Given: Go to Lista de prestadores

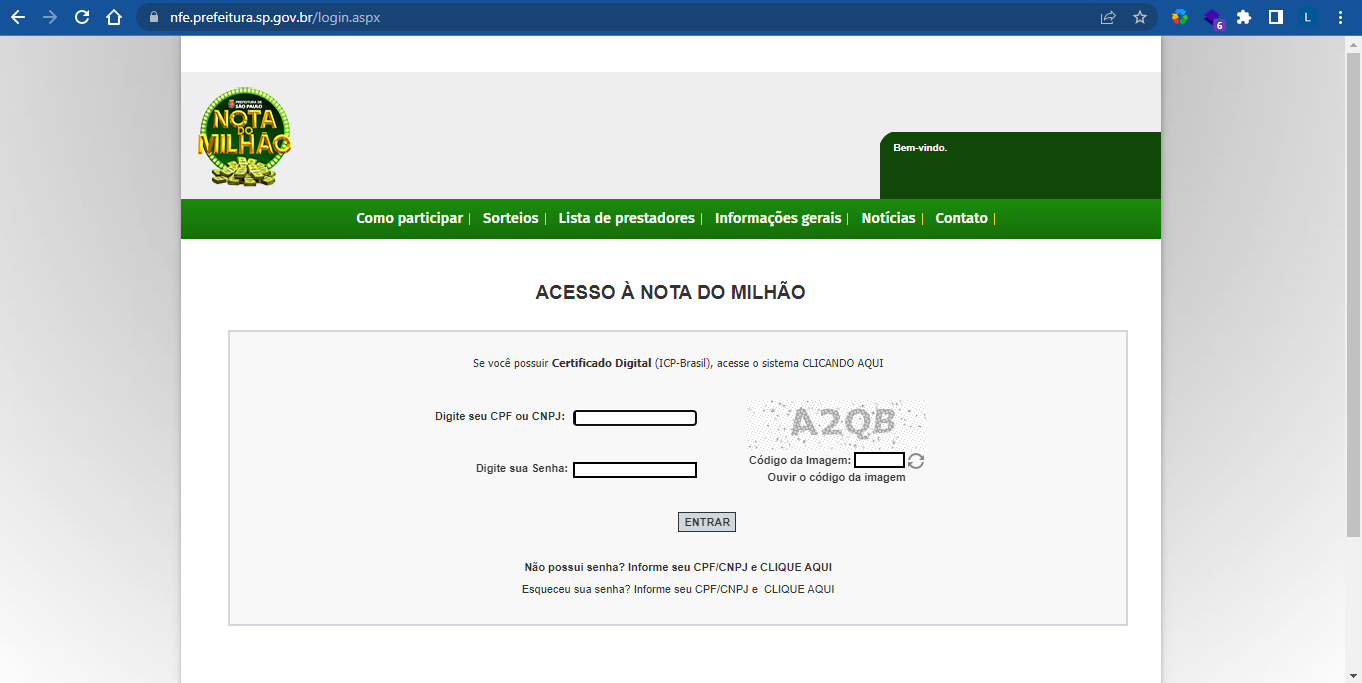Looking at the screenshot, I should click(x=626, y=218).
